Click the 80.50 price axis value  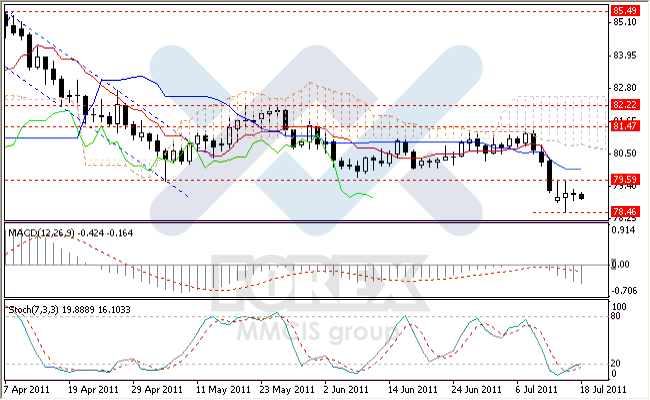click(x=625, y=153)
